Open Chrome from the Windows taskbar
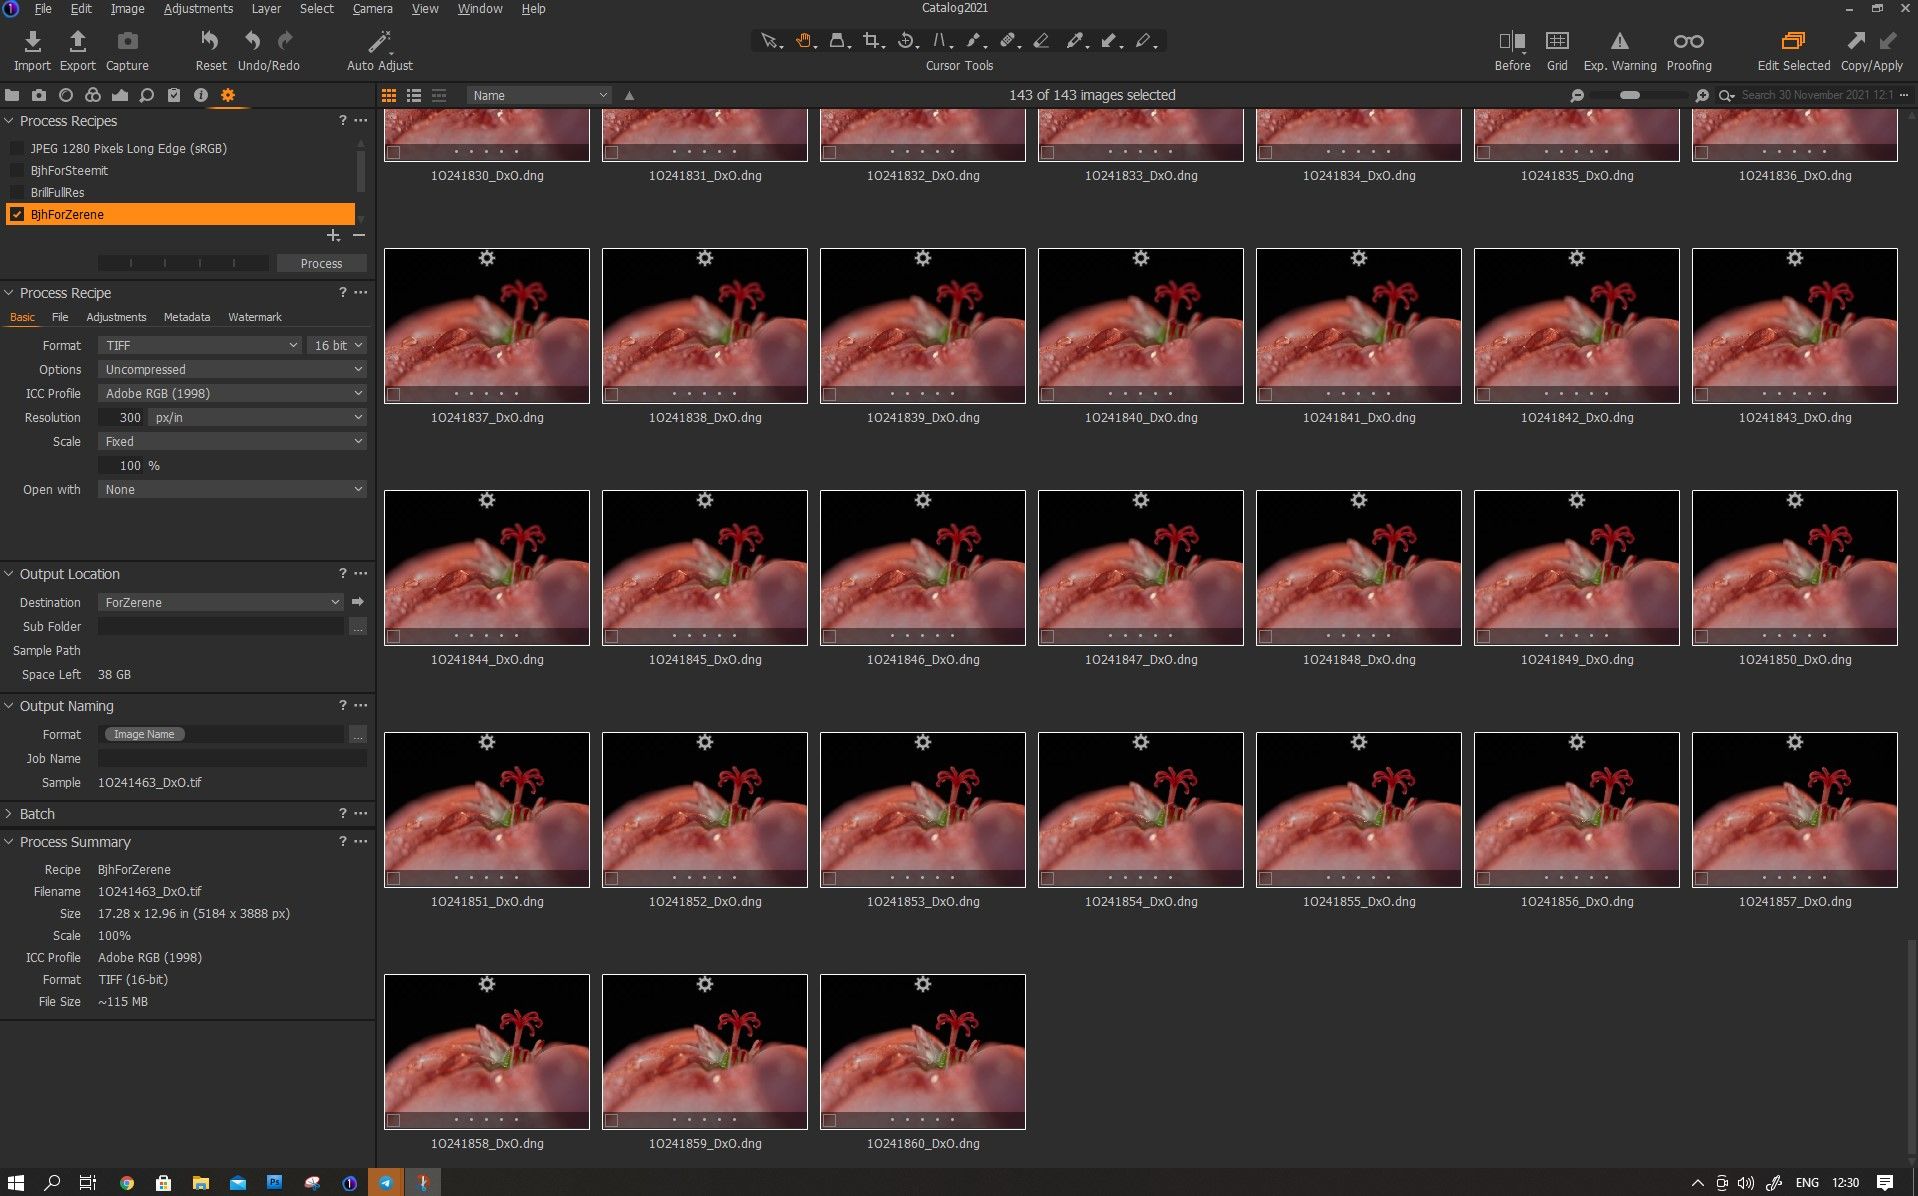1918x1196 pixels. (x=127, y=1183)
